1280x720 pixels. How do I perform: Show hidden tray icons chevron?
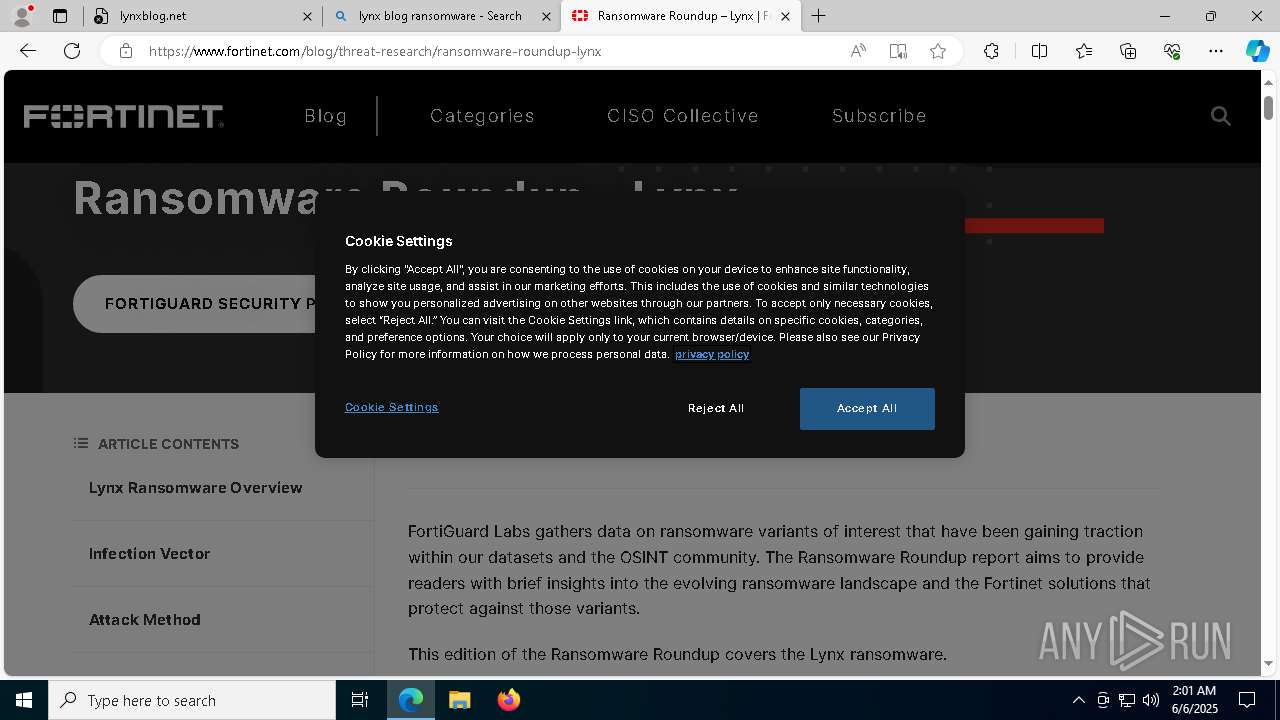1078,700
